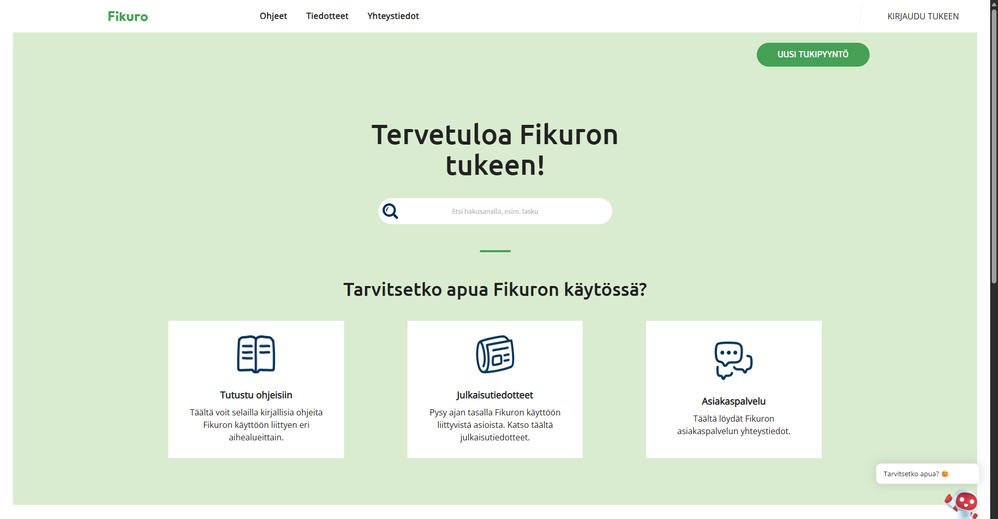
Task: Click the Täältä löydät Fikuron asiakaspalvelun text
Action: pos(733,425)
